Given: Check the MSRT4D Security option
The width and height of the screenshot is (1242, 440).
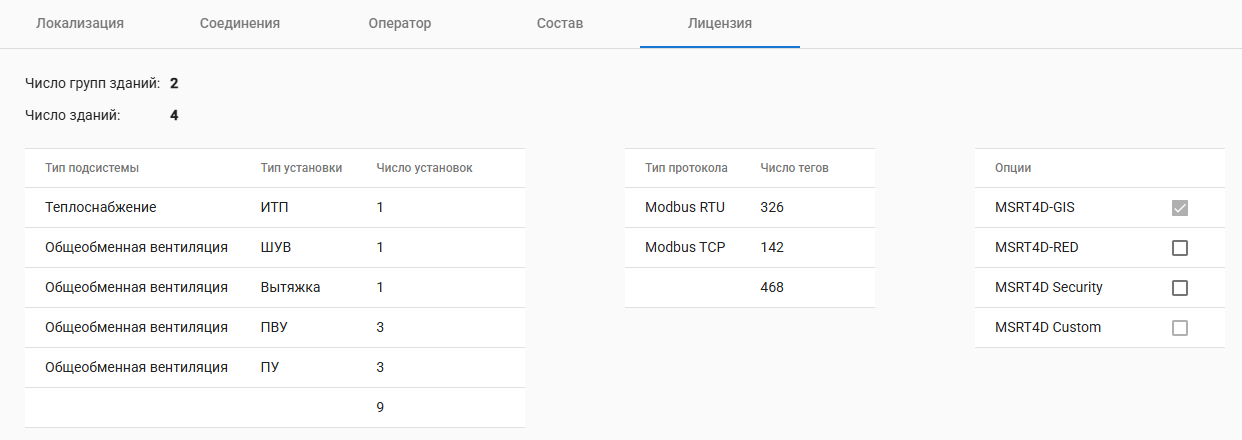Looking at the screenshot, I should [x=1180, y=288].
